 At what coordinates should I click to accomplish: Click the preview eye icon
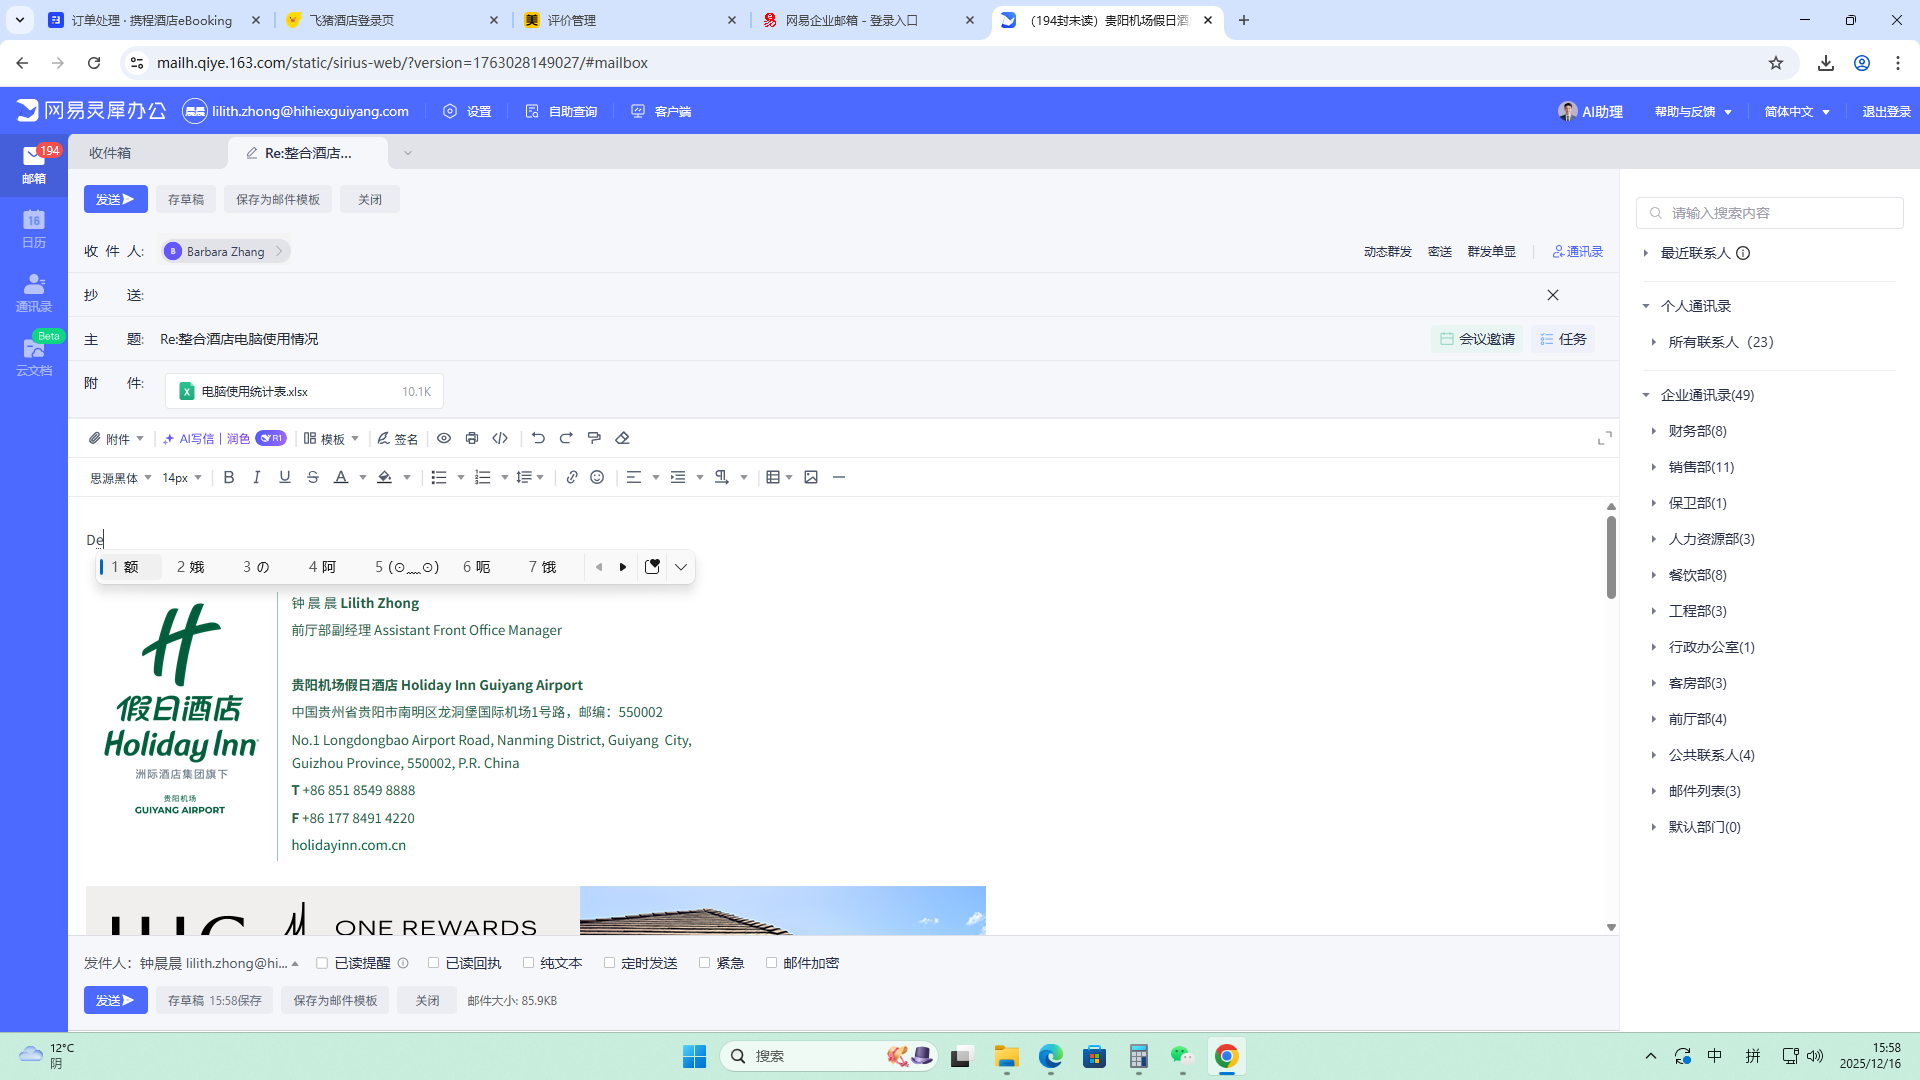pyautogui.click(x=444, y=438)
